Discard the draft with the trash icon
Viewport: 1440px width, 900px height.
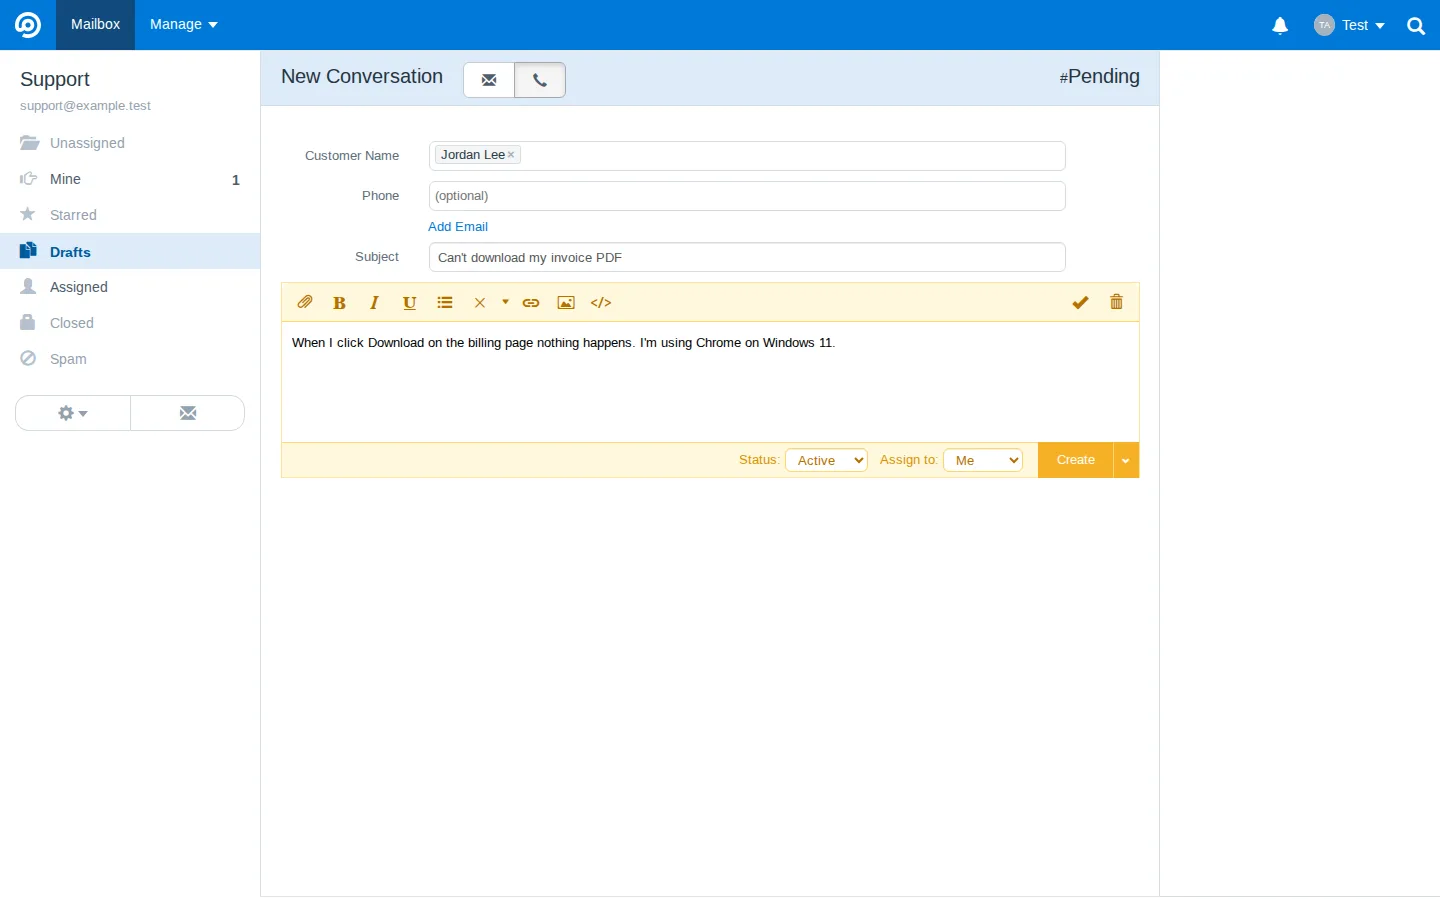point(1117,302)
